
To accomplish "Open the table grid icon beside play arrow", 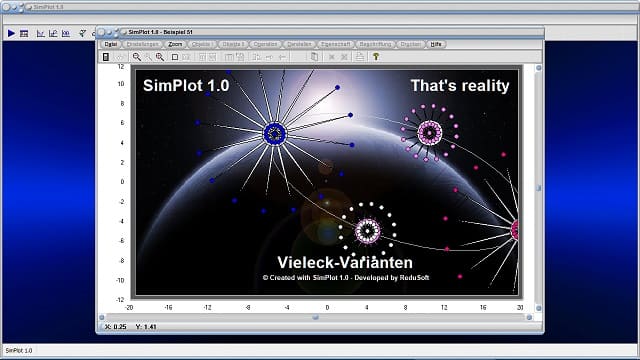I will pos(24,33).
